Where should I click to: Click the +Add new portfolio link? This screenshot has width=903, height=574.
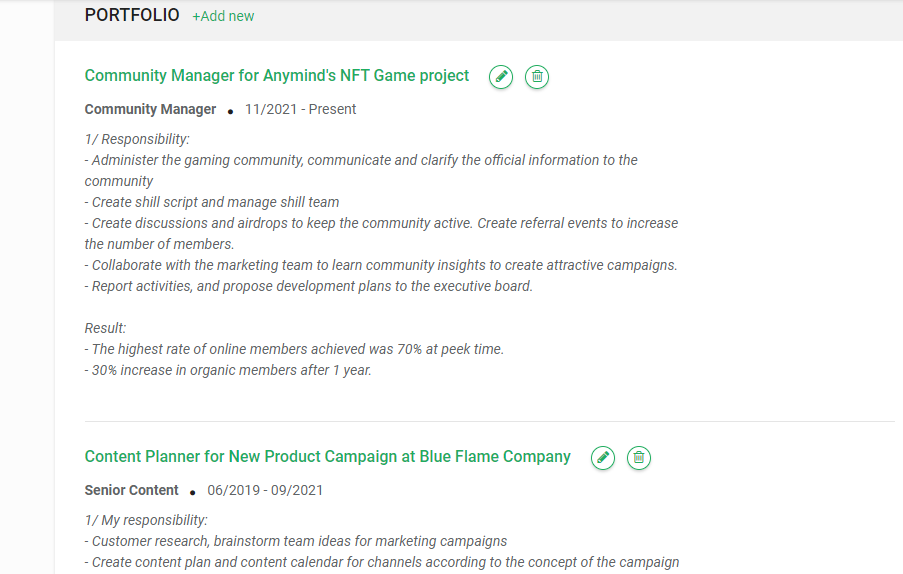(x=223, y=16)
